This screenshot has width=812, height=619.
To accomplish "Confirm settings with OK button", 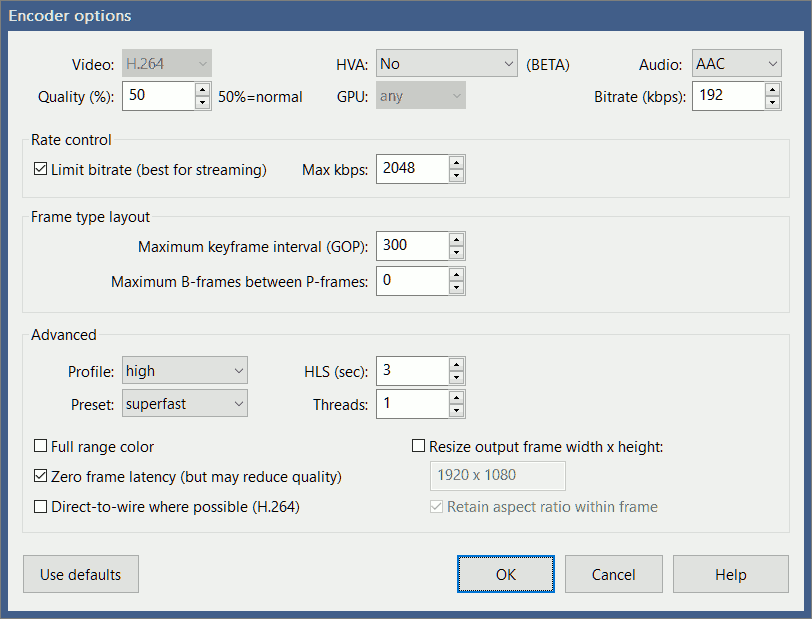I will coord(506,575).
